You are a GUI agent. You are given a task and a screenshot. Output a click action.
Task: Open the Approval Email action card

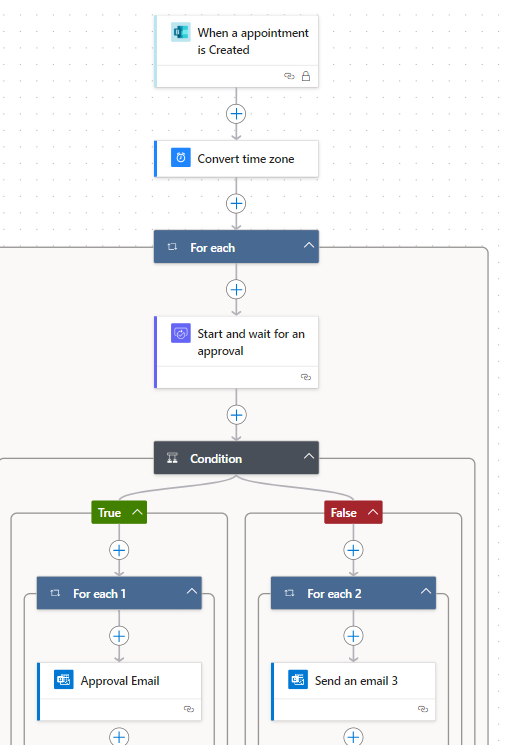pos(119,691)
